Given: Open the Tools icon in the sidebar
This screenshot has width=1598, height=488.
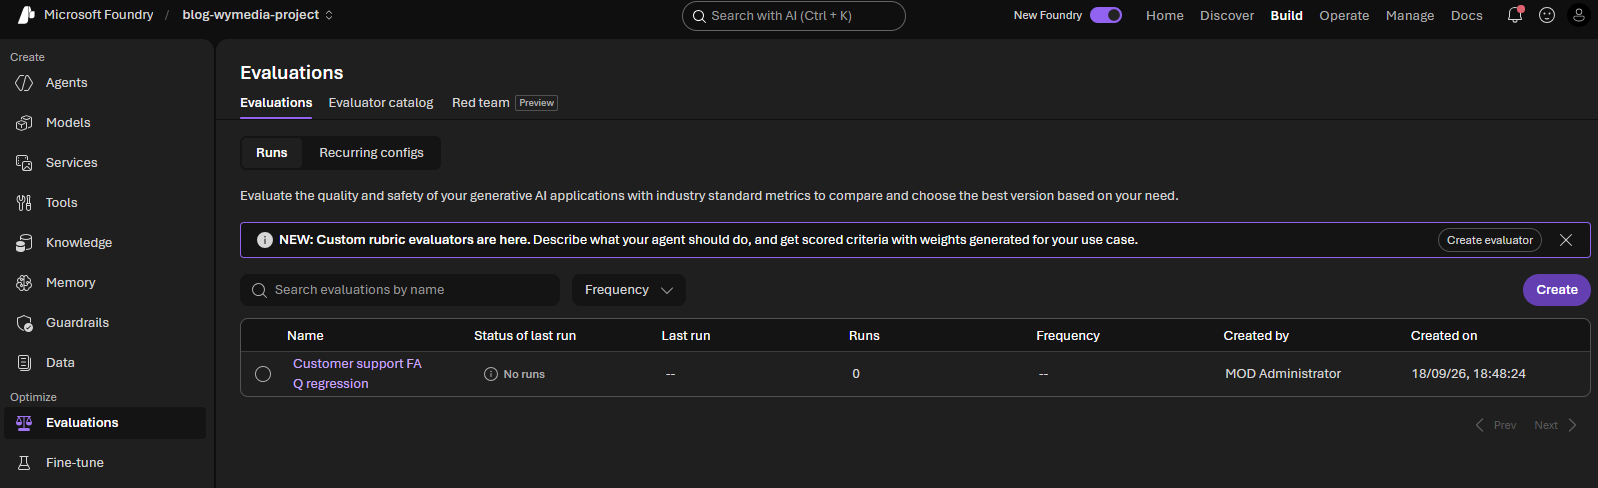Looking at the screenshot, I should tap(25, 203).
